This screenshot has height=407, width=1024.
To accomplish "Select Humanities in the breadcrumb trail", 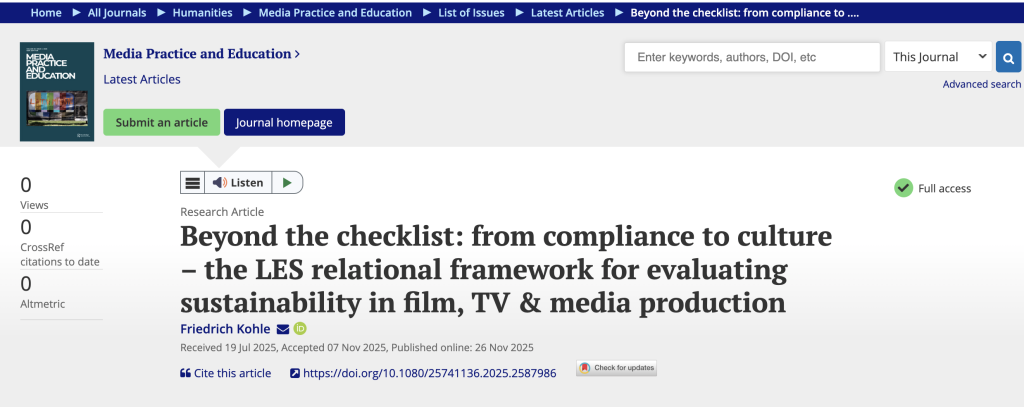I will pyautogui.click(x=205, y=13).
